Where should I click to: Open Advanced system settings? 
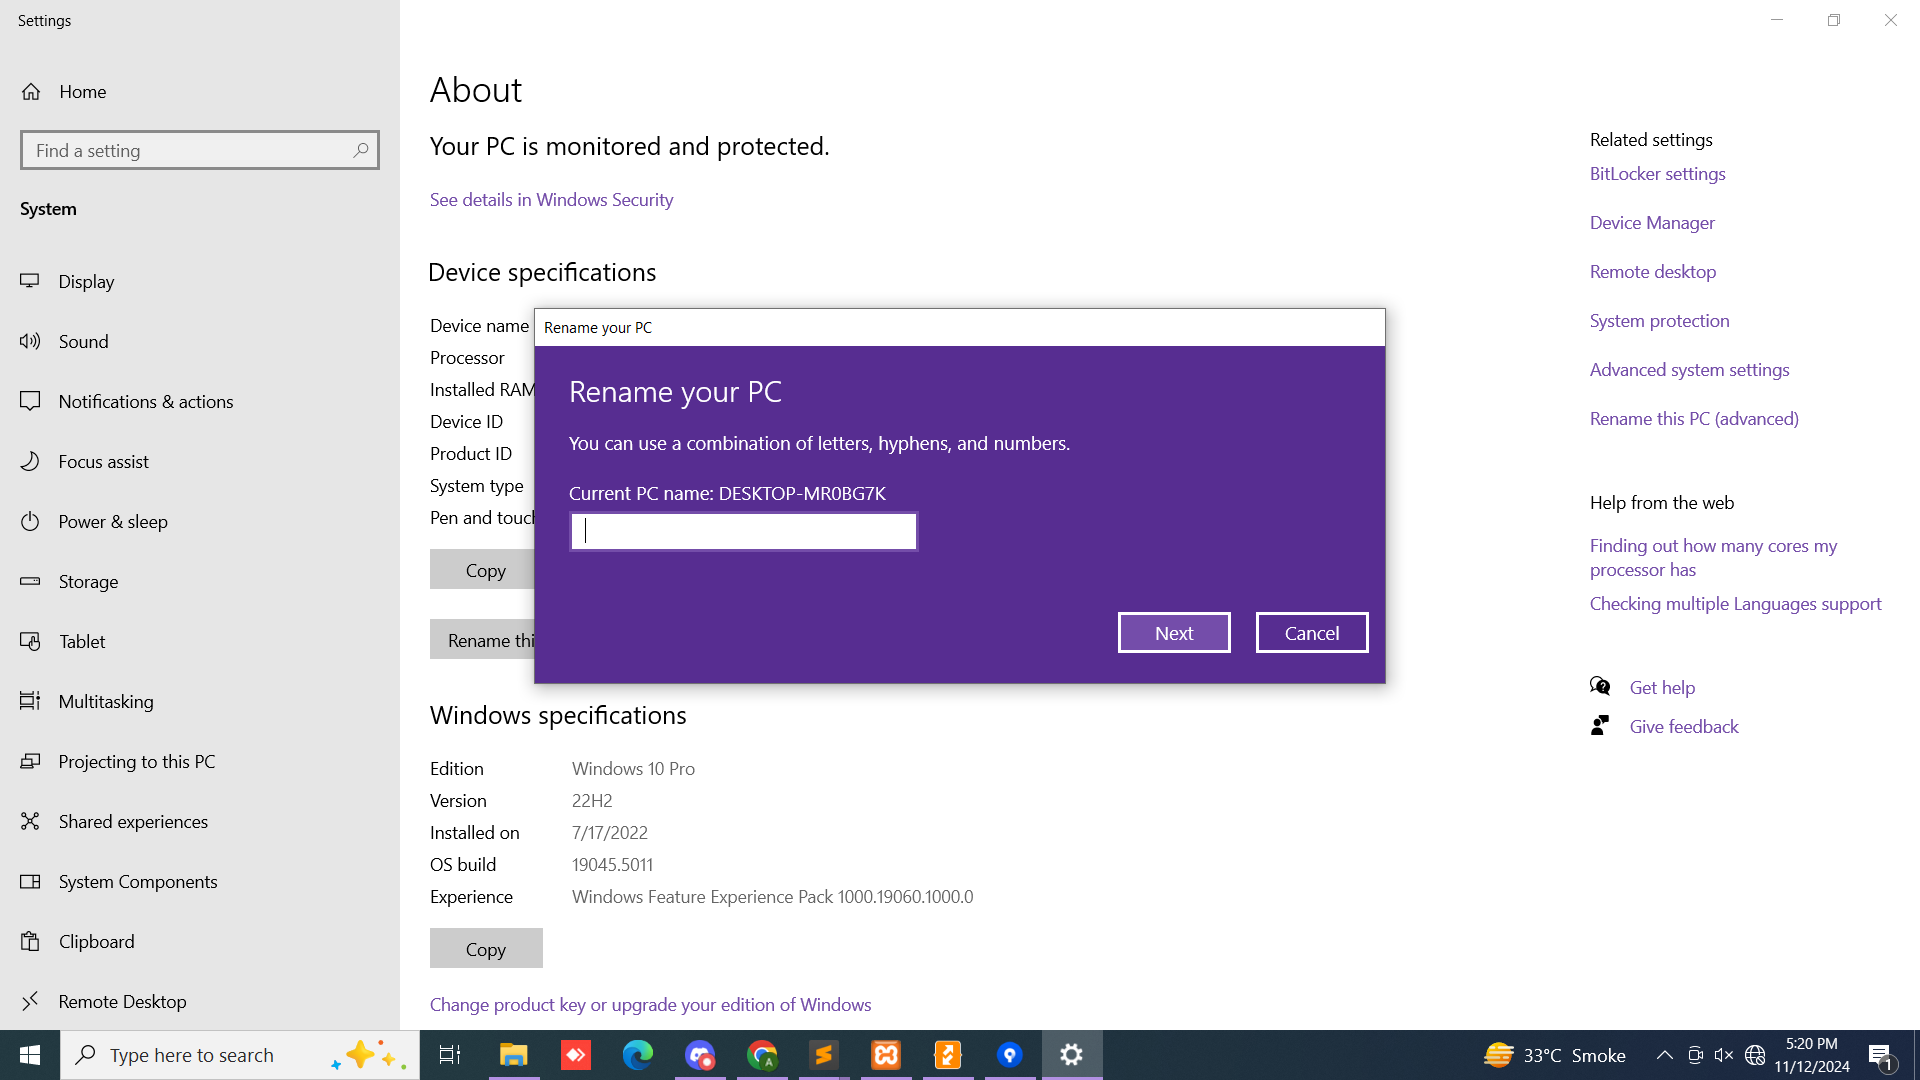1690,369
